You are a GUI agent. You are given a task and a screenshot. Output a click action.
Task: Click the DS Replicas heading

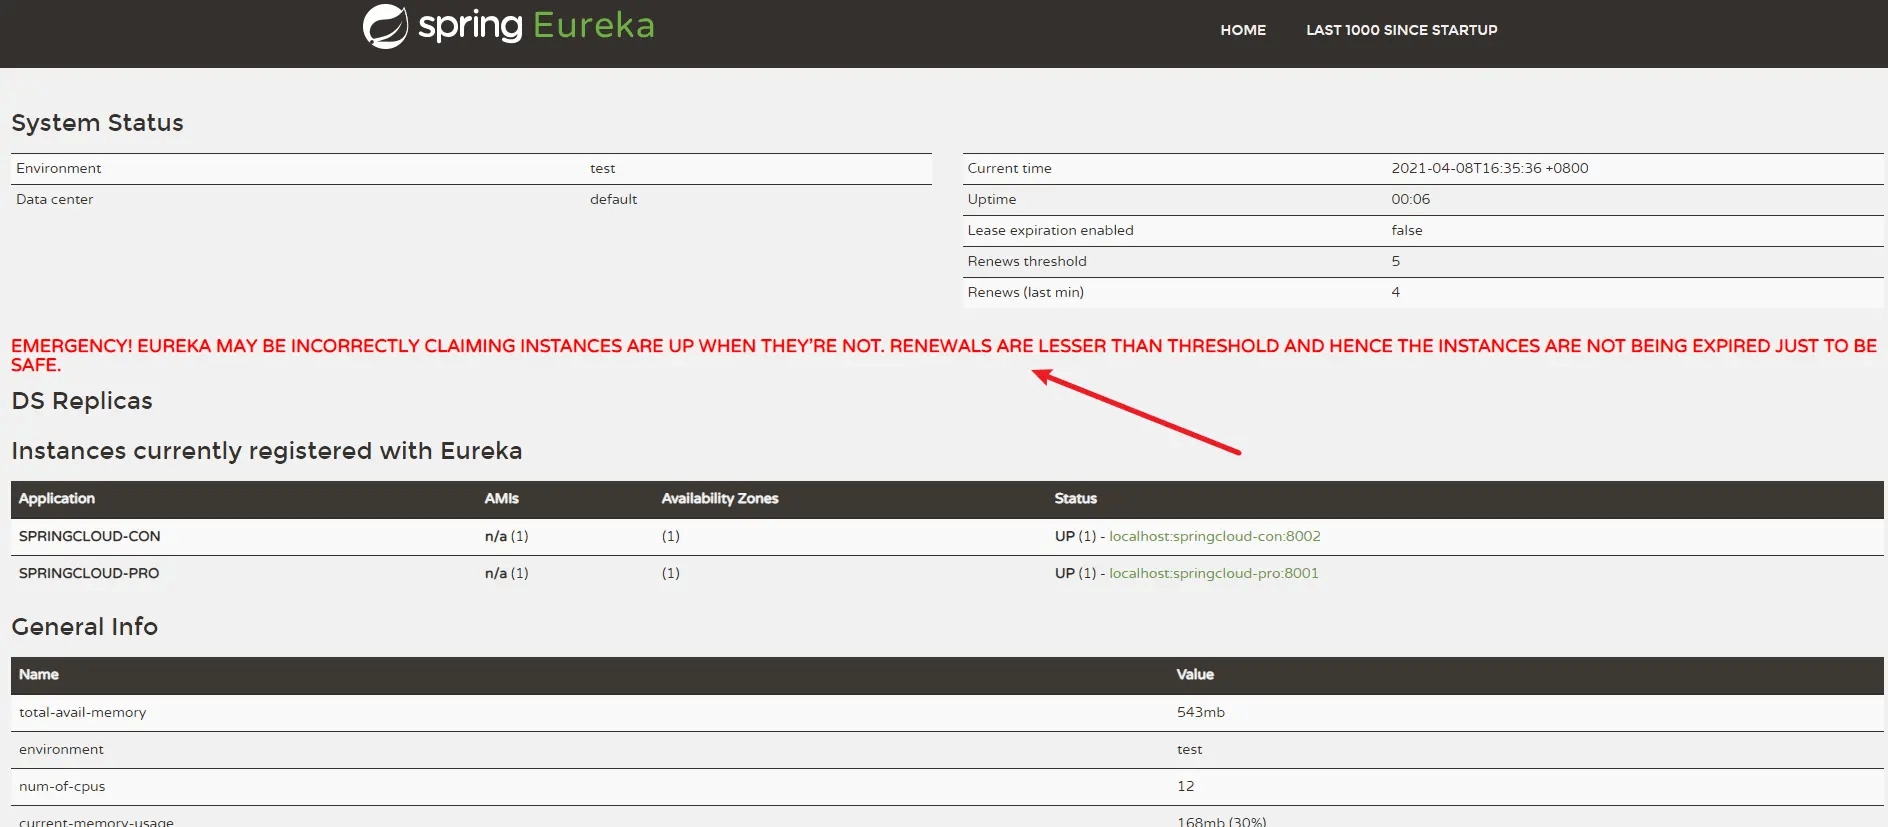pos(82,401)
